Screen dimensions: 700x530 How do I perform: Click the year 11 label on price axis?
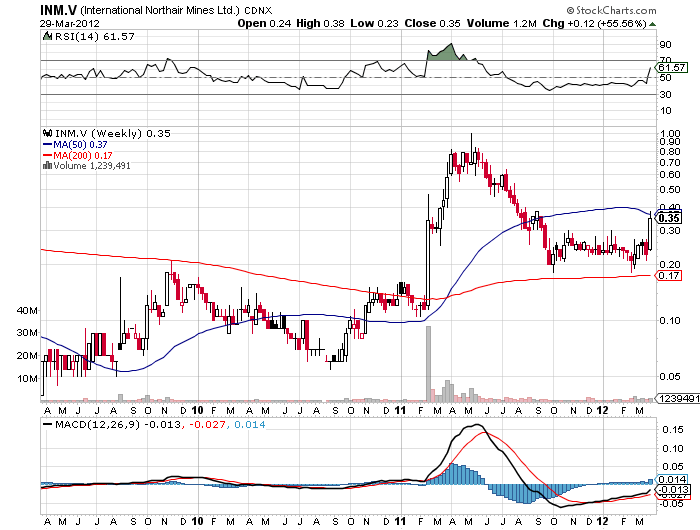(400, 411)
